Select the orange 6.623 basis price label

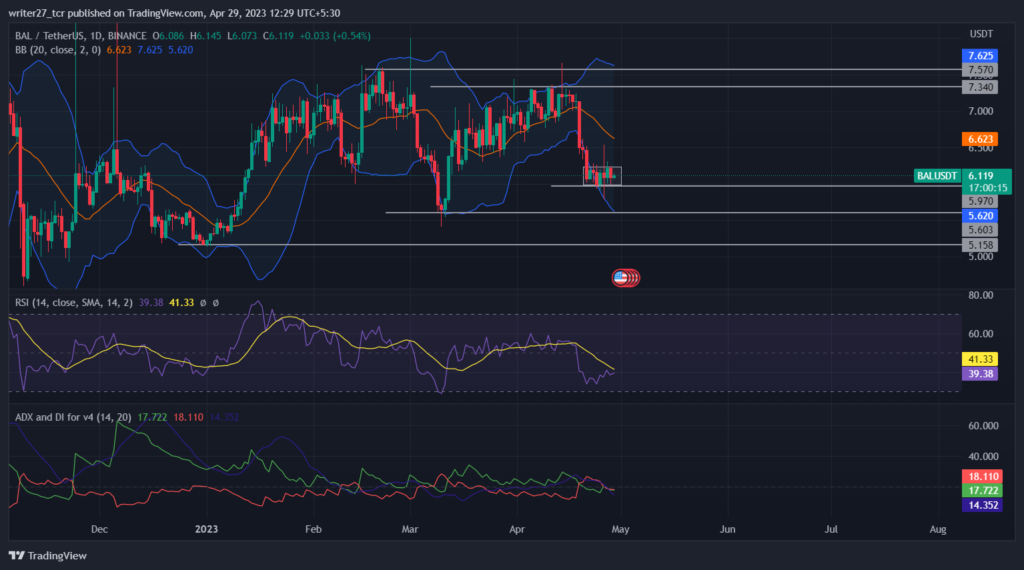coord(980,139)
